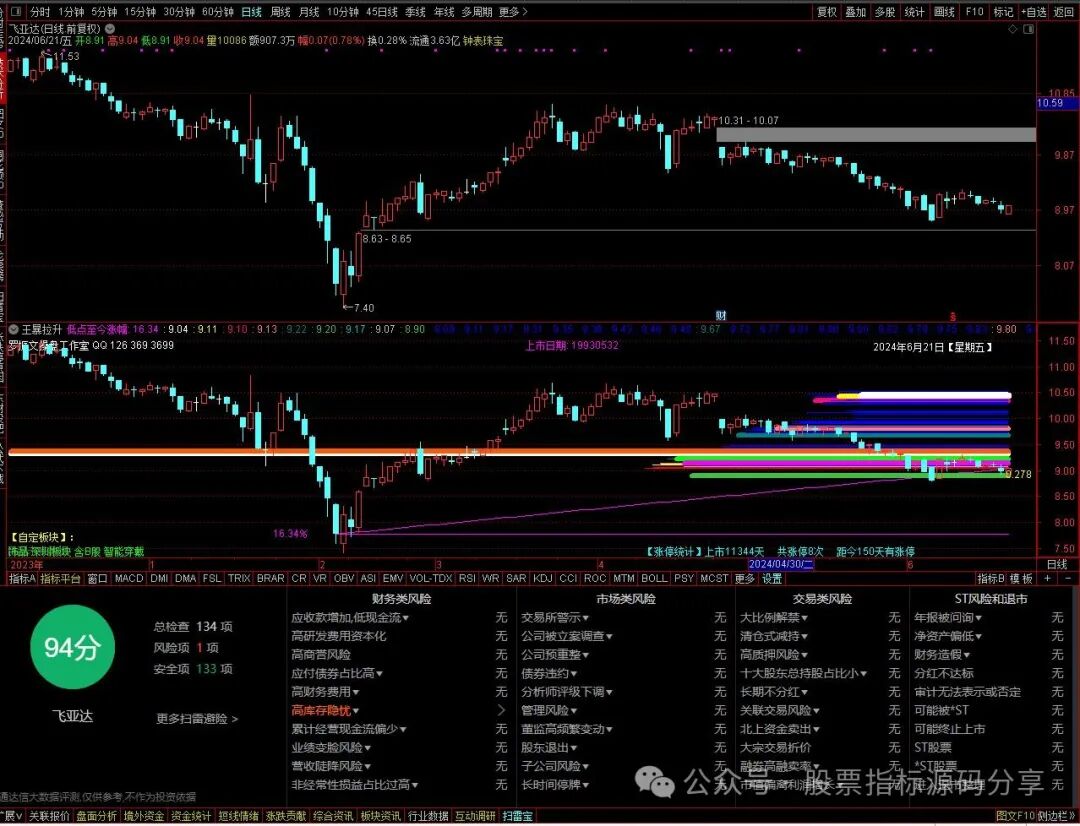Image resolution: width=1080 pixels, height=826 pixels.
Task: Open 图文F10 at bottom right
Action: point(1014,816)
